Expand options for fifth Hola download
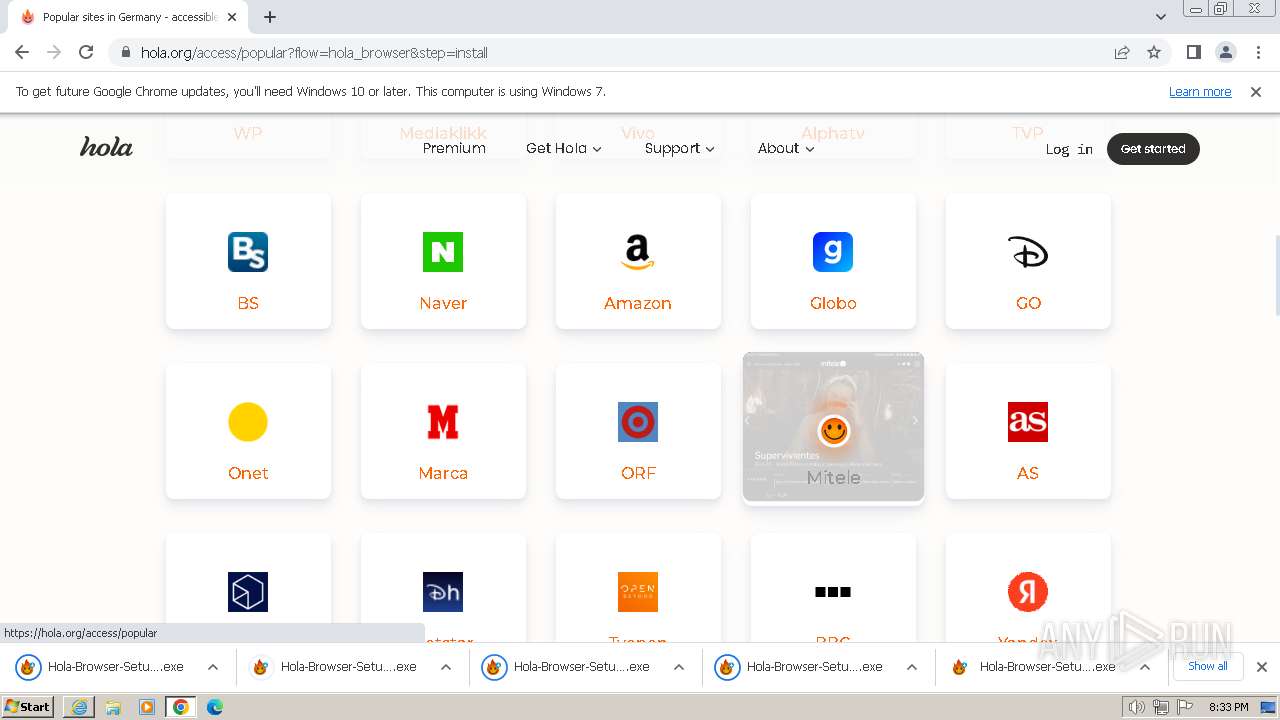1280x720 pixels. (1145, 667)
